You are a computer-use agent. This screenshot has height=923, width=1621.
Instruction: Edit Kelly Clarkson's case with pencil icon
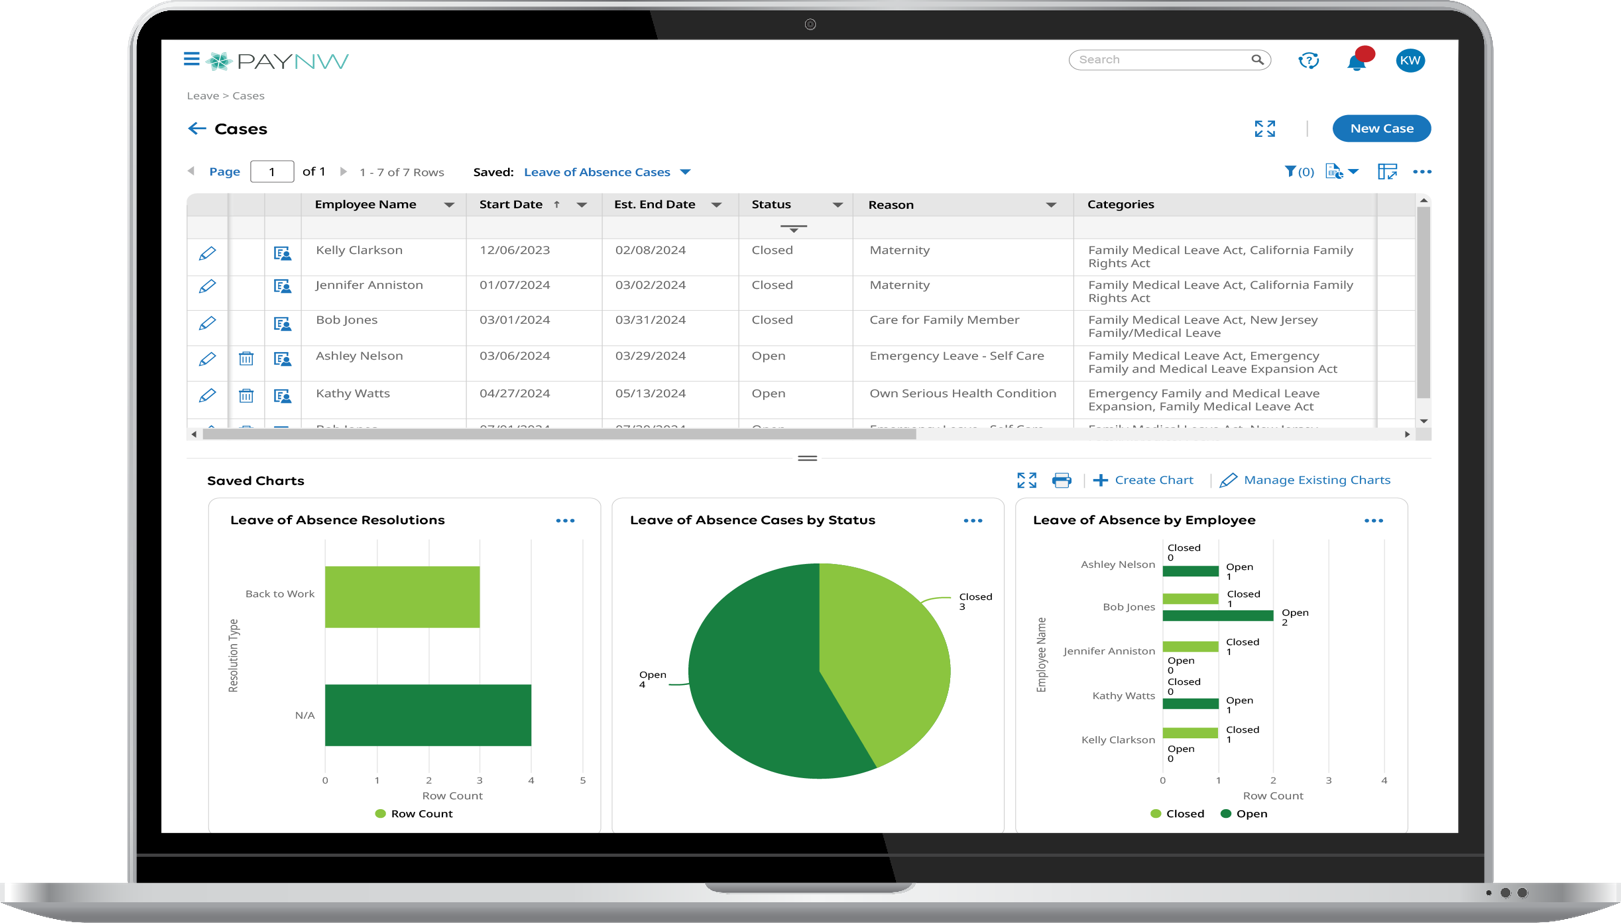207,254
